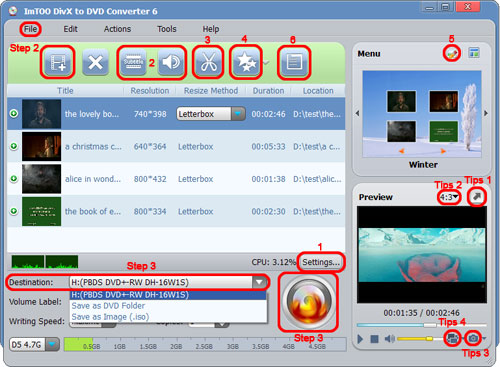The image size is (500, 367).
Task: Toggle checkmark for alice in wonderland row
Action: point(14,179)
